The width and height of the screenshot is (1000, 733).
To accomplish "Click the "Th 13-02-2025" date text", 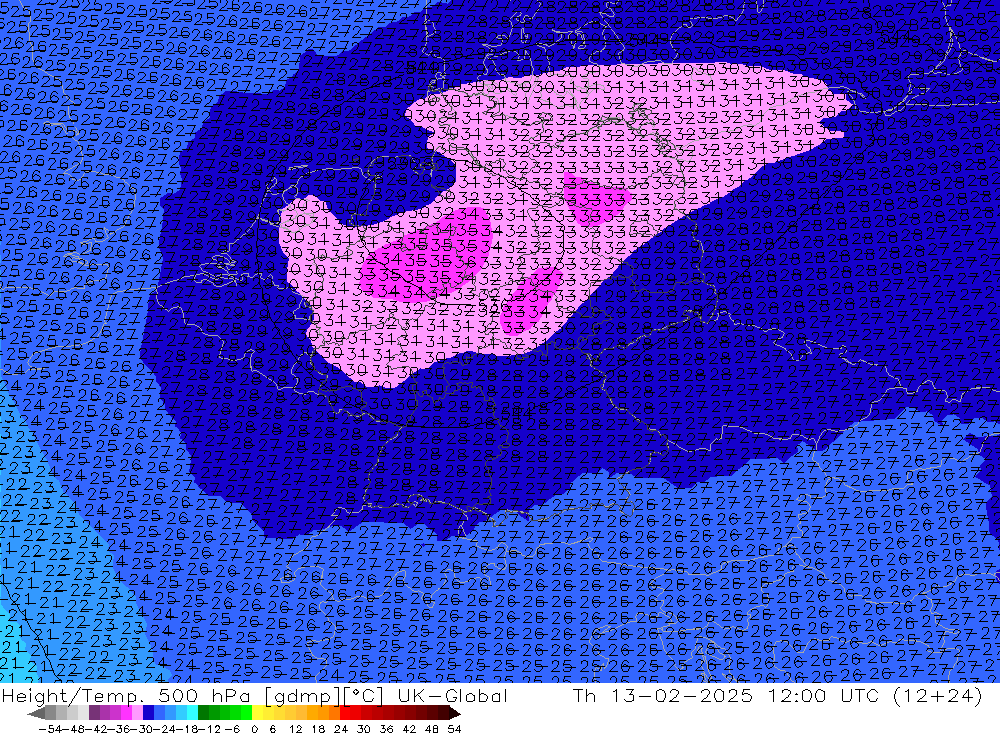I will (663, 695).
